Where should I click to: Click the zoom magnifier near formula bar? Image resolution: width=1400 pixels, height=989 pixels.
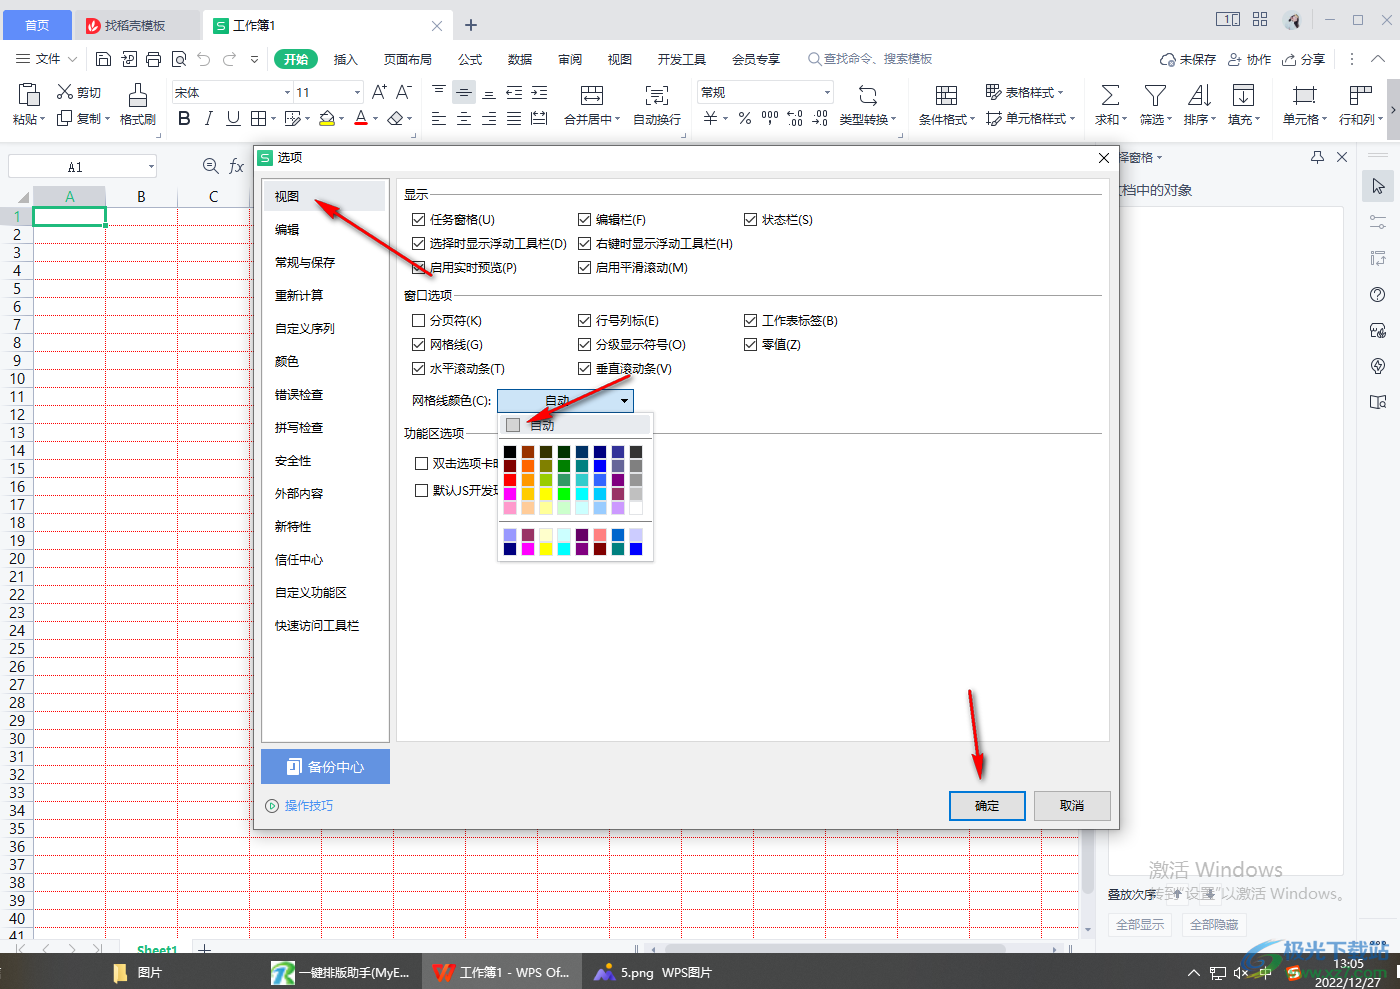tap(210, 166)
